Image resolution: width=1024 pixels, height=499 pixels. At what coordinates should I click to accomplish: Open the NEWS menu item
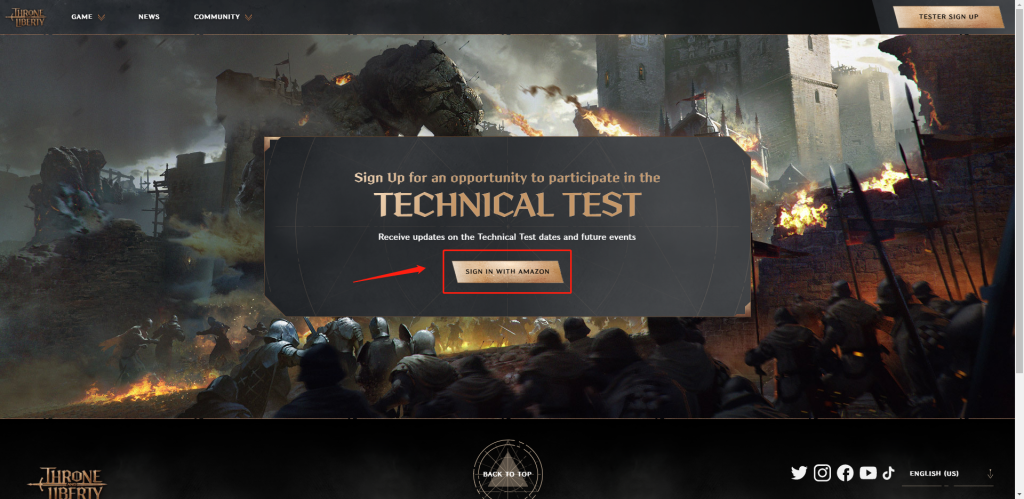pos(149,17)
